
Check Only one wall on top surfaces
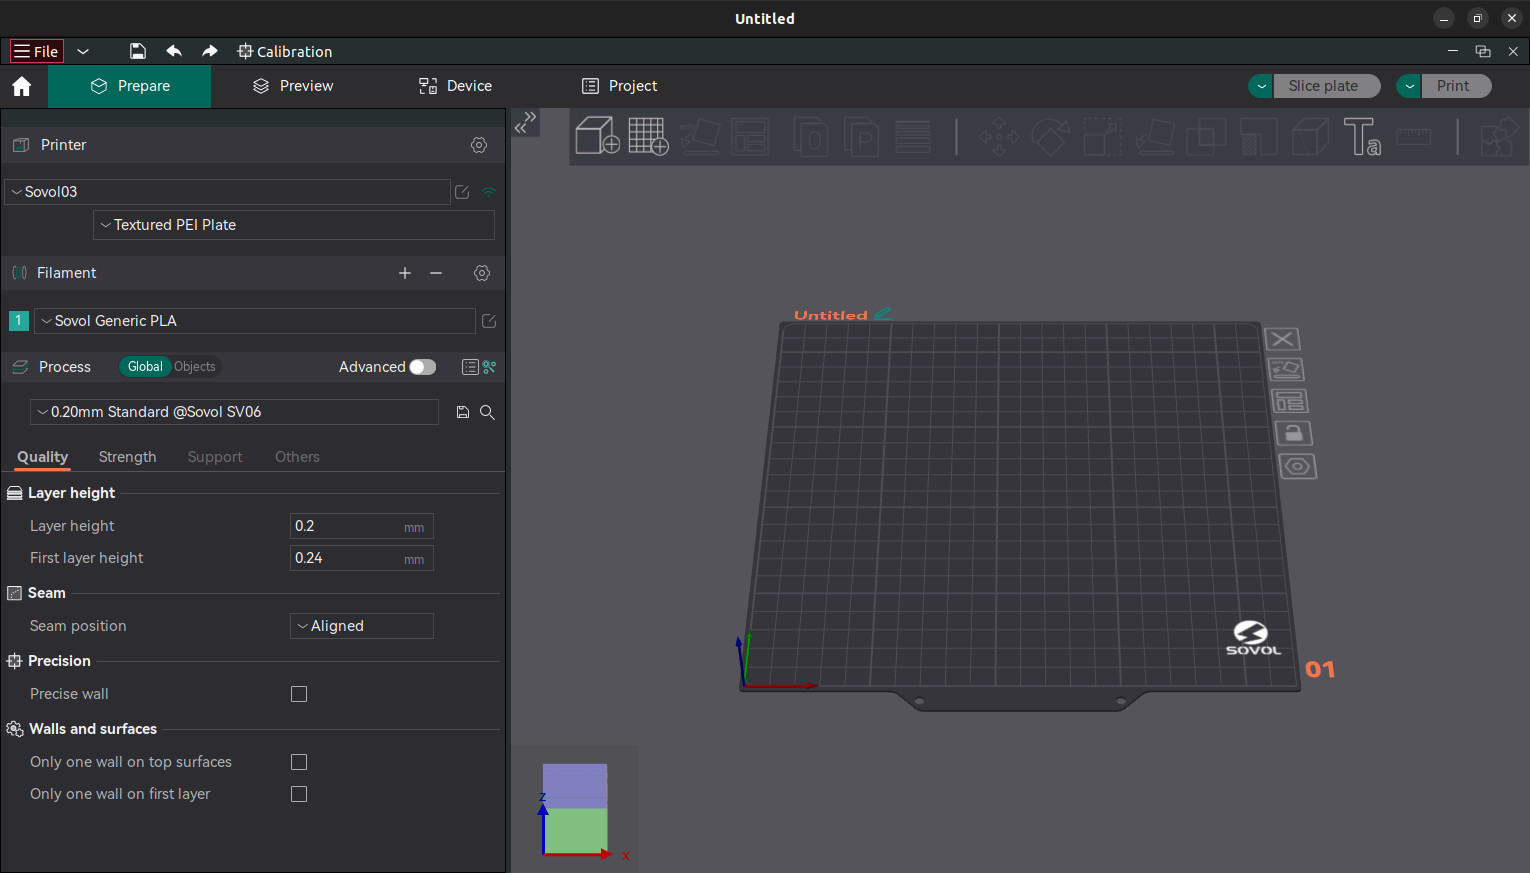299,762
